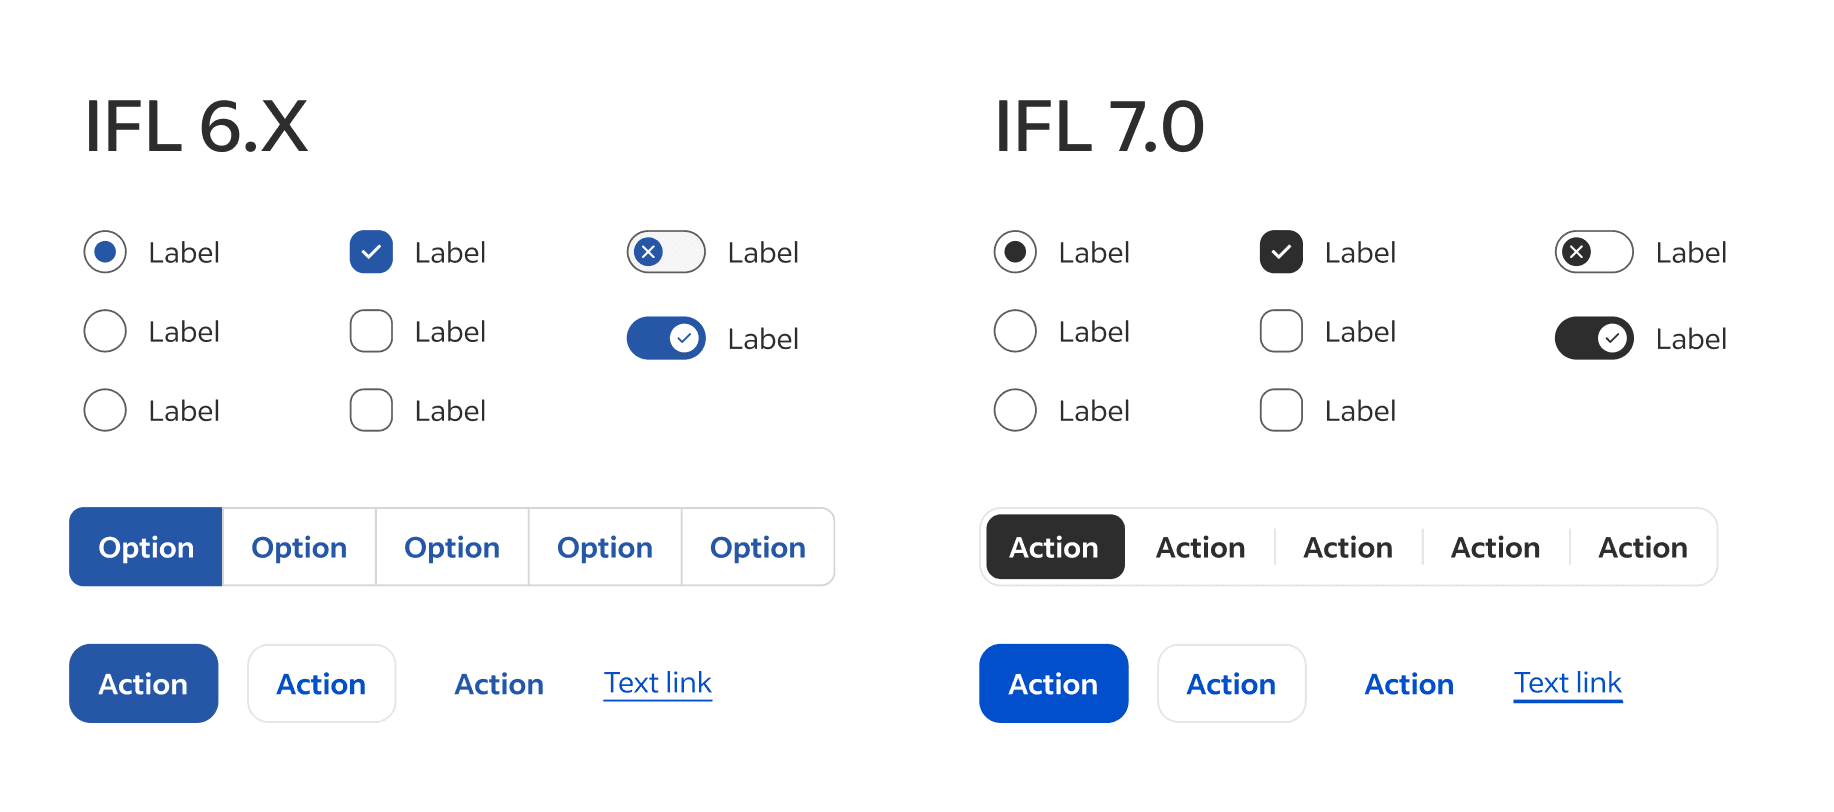Choose the last Option segment in IFL 6.X
The width and height of the screenshot is (1834, 812).
click(x=757, y=547)
